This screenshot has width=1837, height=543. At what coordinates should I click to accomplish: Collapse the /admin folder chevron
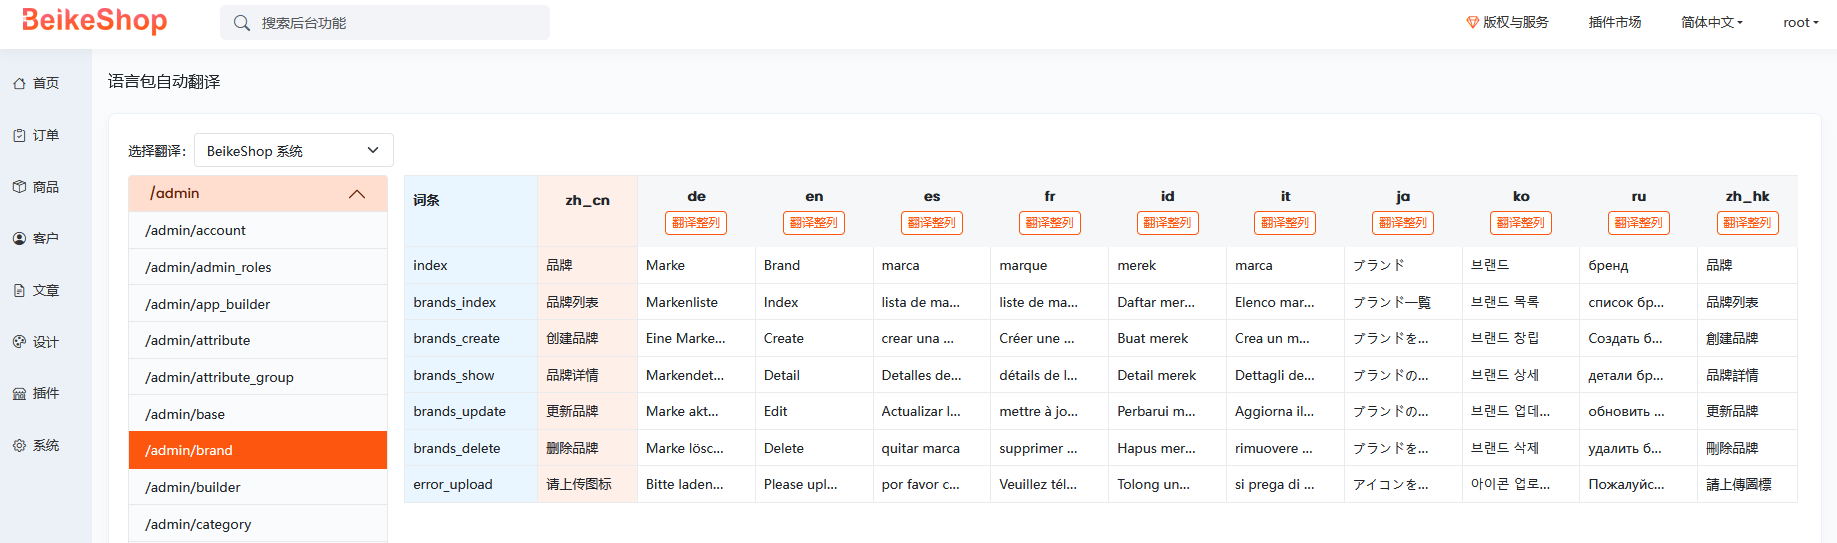[x=357, y=194]
